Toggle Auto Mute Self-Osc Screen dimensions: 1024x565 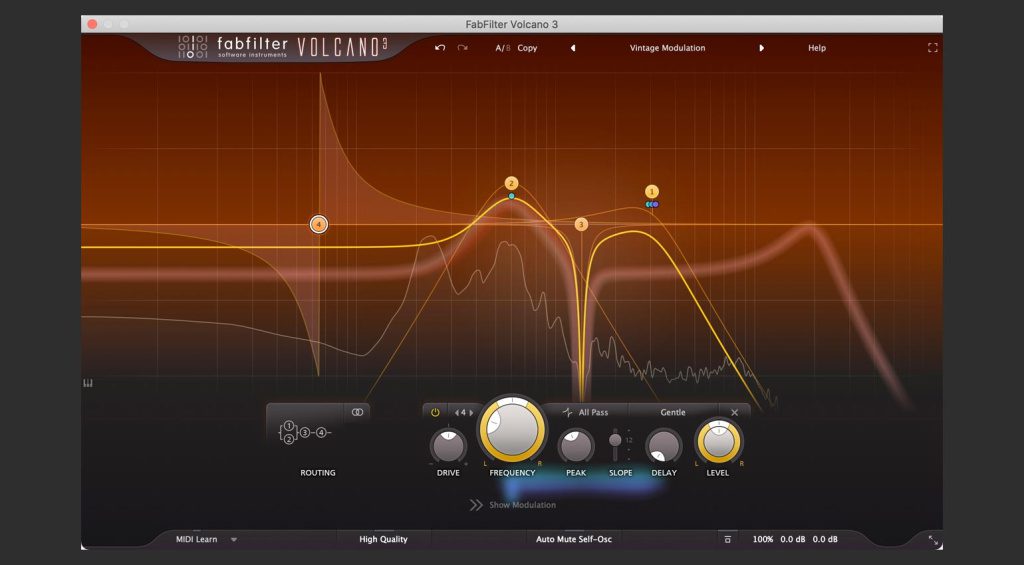point(574,540)
